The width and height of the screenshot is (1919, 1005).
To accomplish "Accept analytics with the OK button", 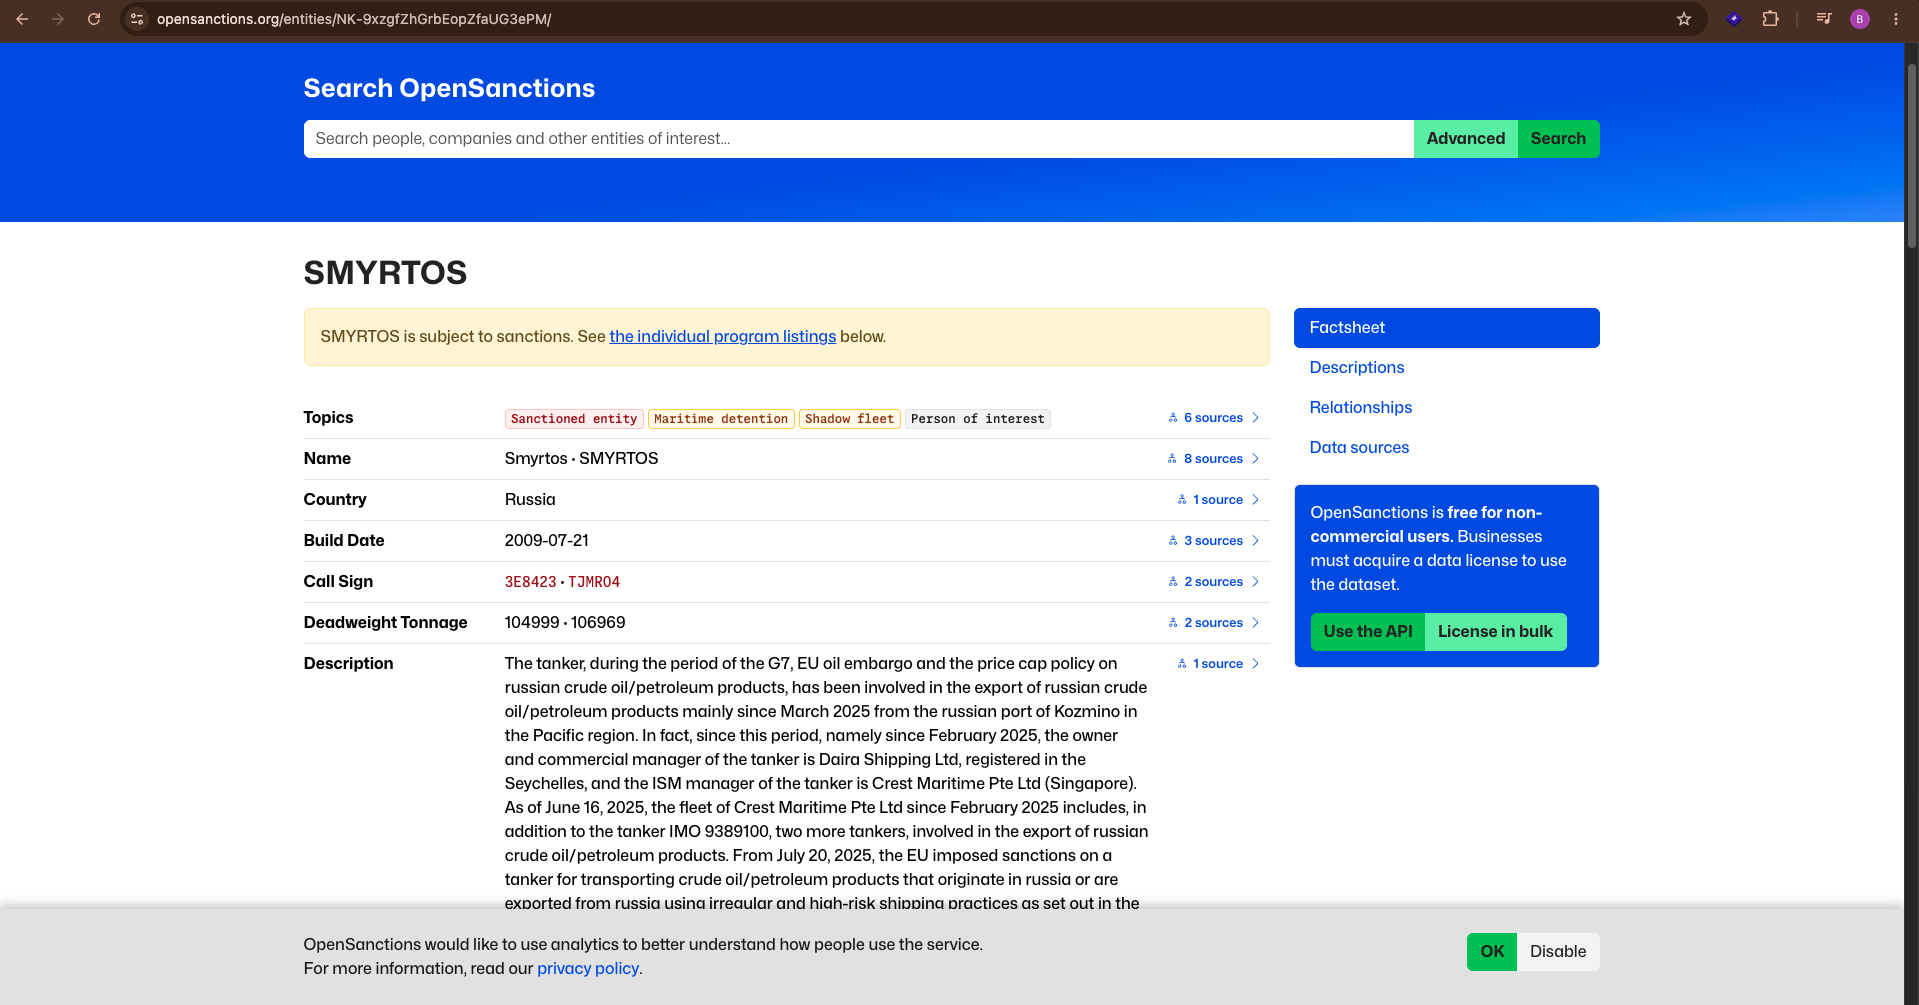I will (x=1492, y=952).
